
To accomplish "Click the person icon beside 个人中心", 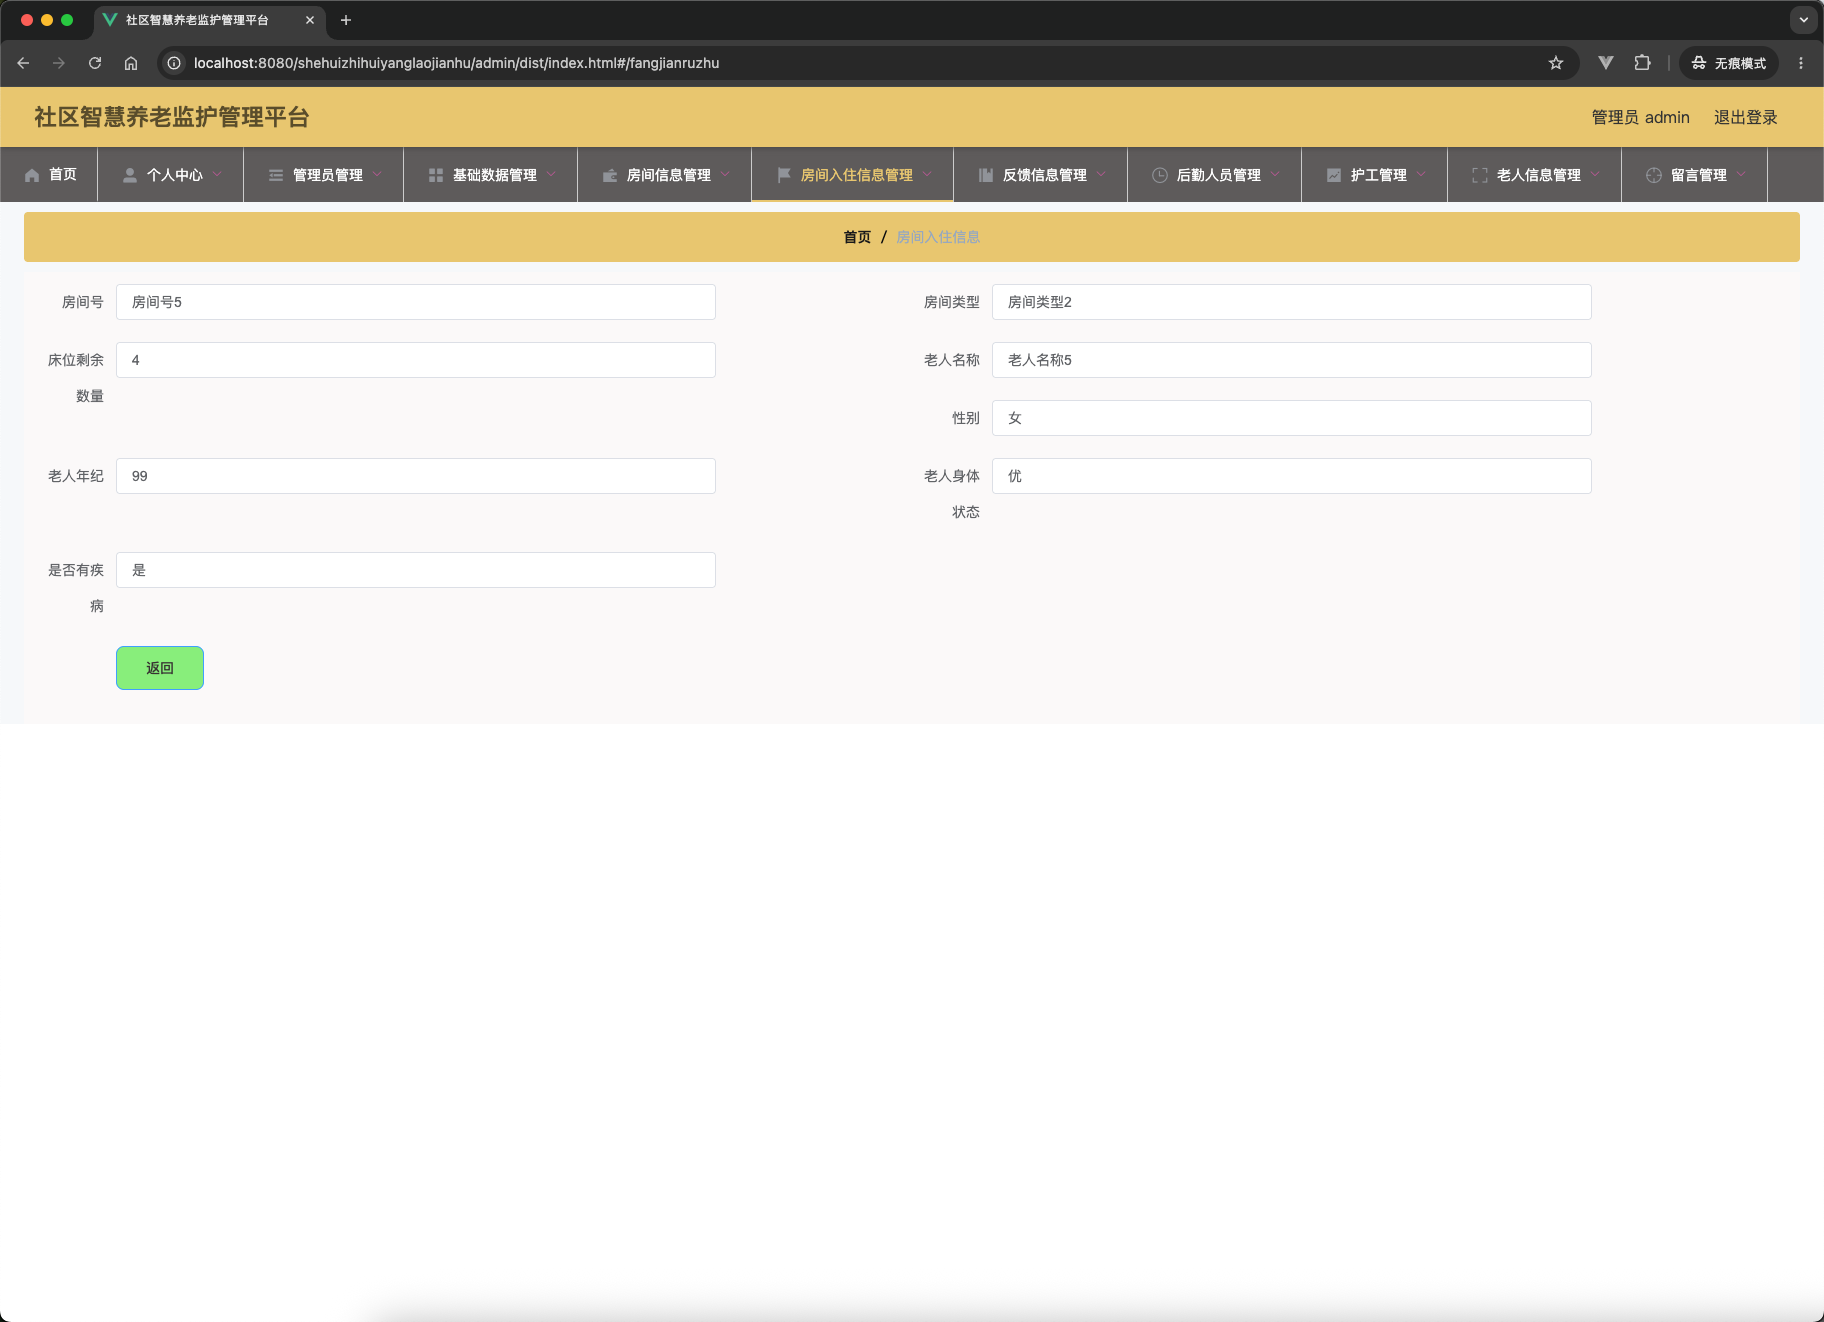I will point(130,175).
